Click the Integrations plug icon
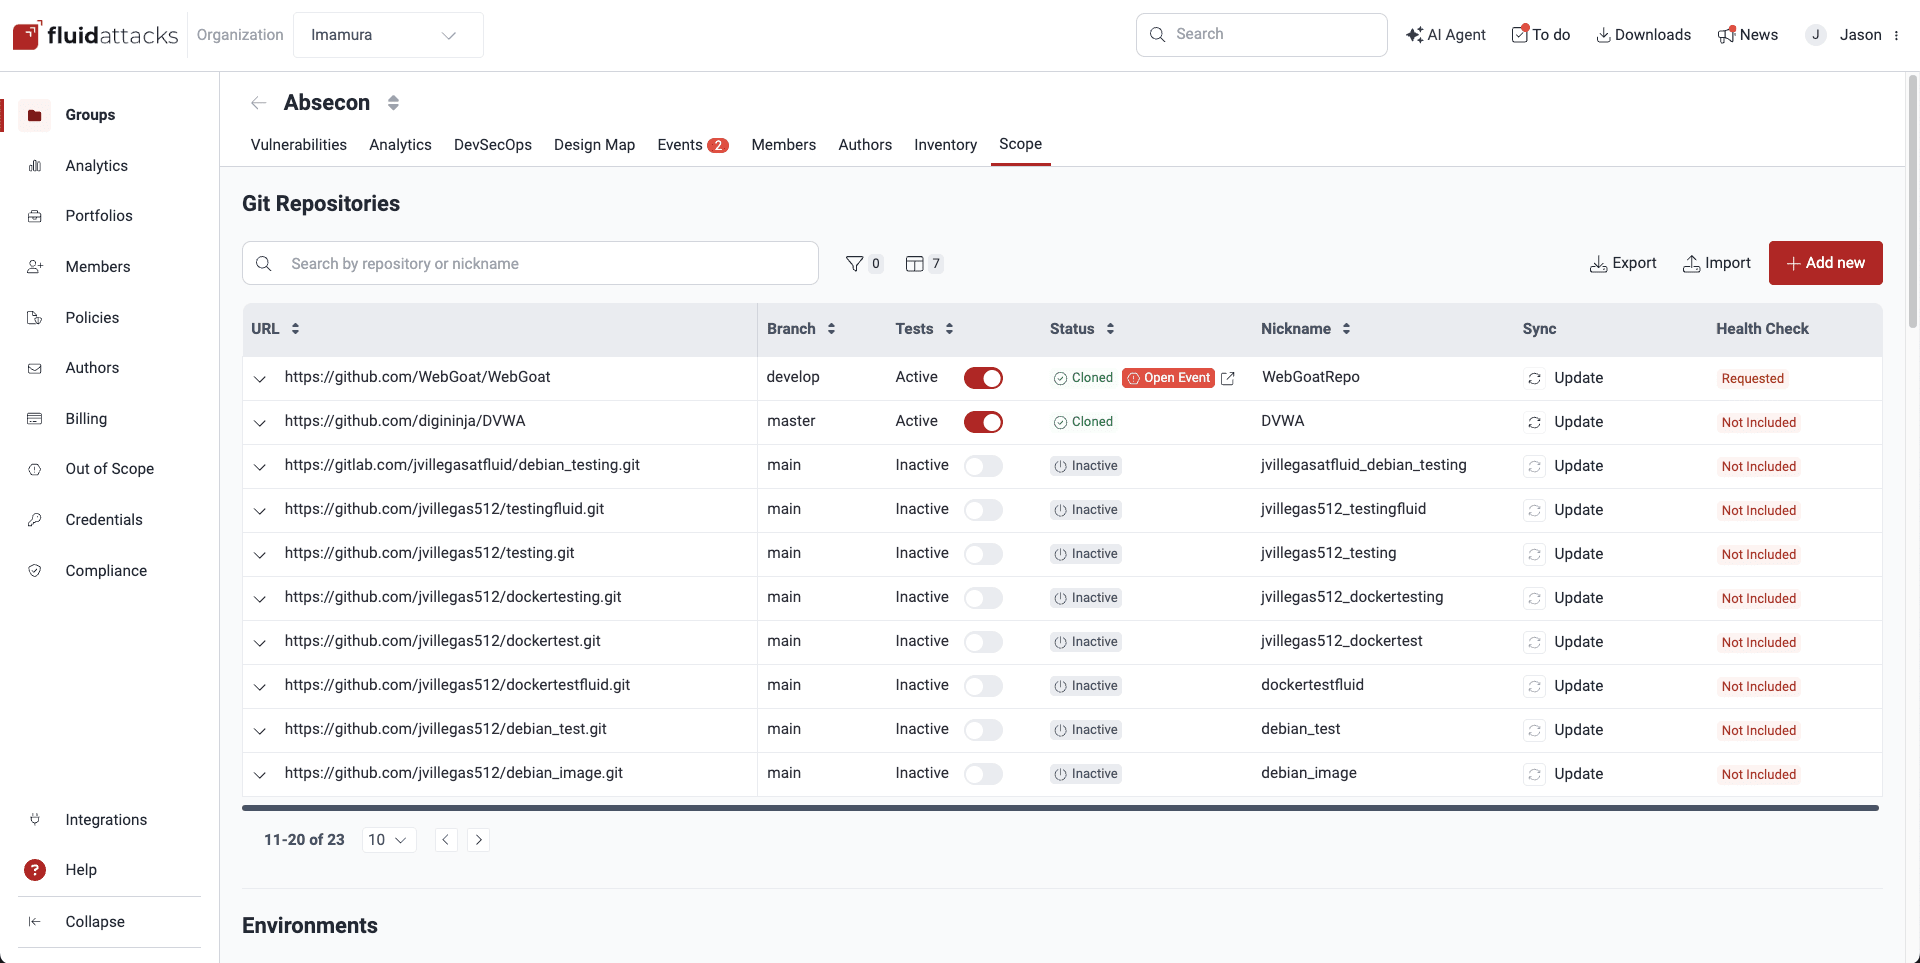This screenshot has height=963, width=1920. point(35,819)
